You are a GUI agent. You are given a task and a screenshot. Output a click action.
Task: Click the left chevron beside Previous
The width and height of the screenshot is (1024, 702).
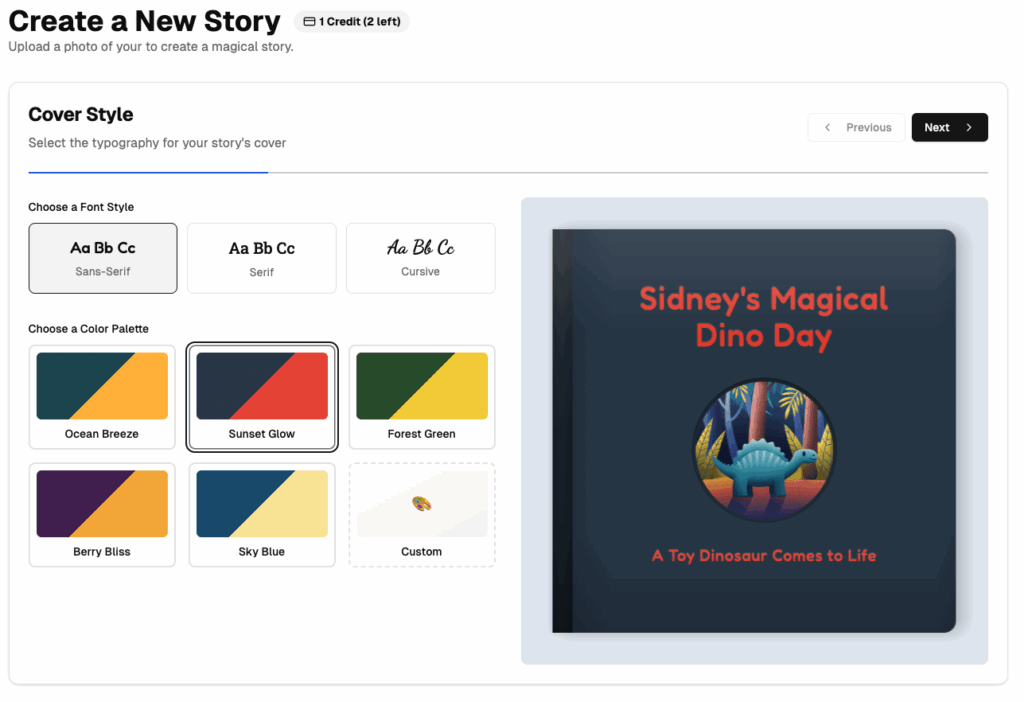point(827,127)
